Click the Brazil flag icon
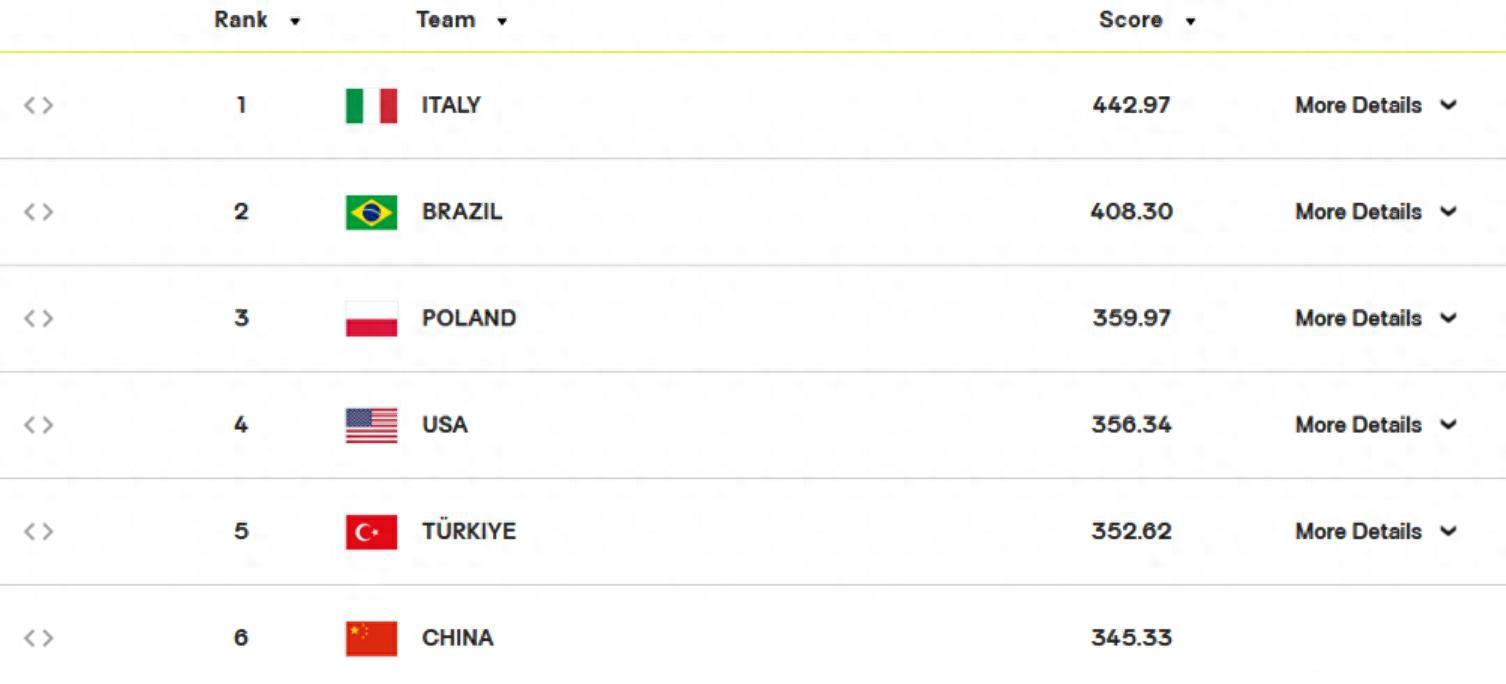Screen dimensions: 1506x684 371,212
